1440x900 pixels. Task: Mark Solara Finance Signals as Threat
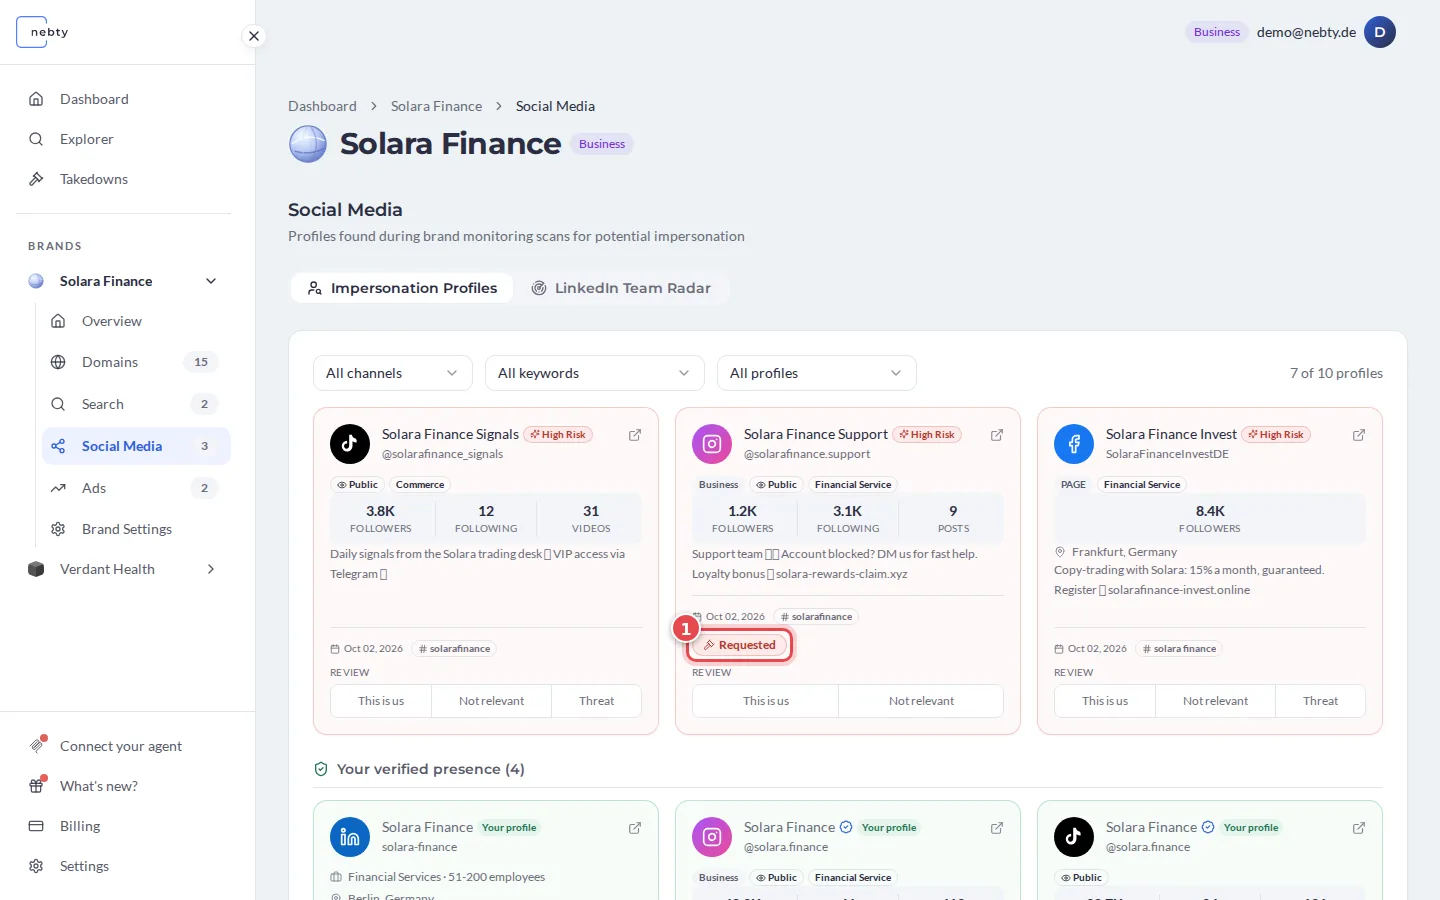(x=597, y=701)
